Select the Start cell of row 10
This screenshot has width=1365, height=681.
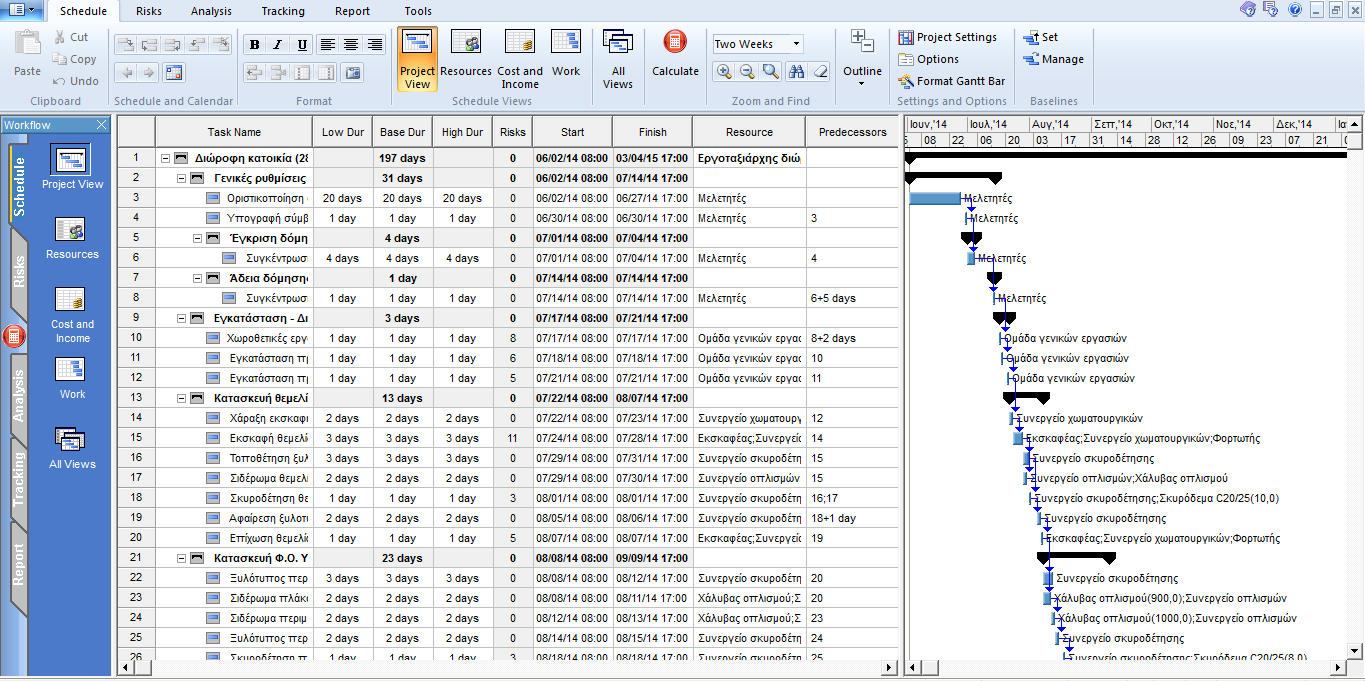pos(572,338)
